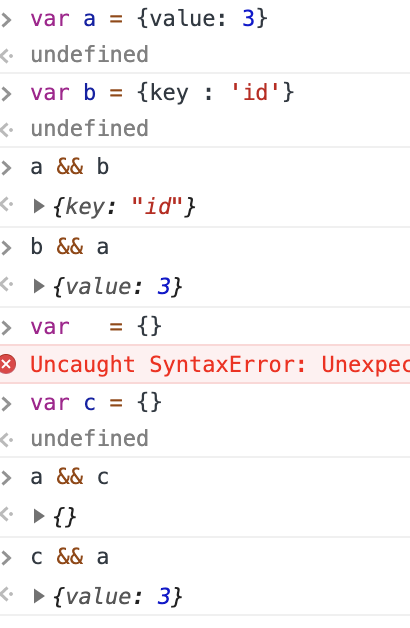Viewport: 410px width, 628px height.
Task: Expand the {key: "id"} object result
Action: (39, 206)
